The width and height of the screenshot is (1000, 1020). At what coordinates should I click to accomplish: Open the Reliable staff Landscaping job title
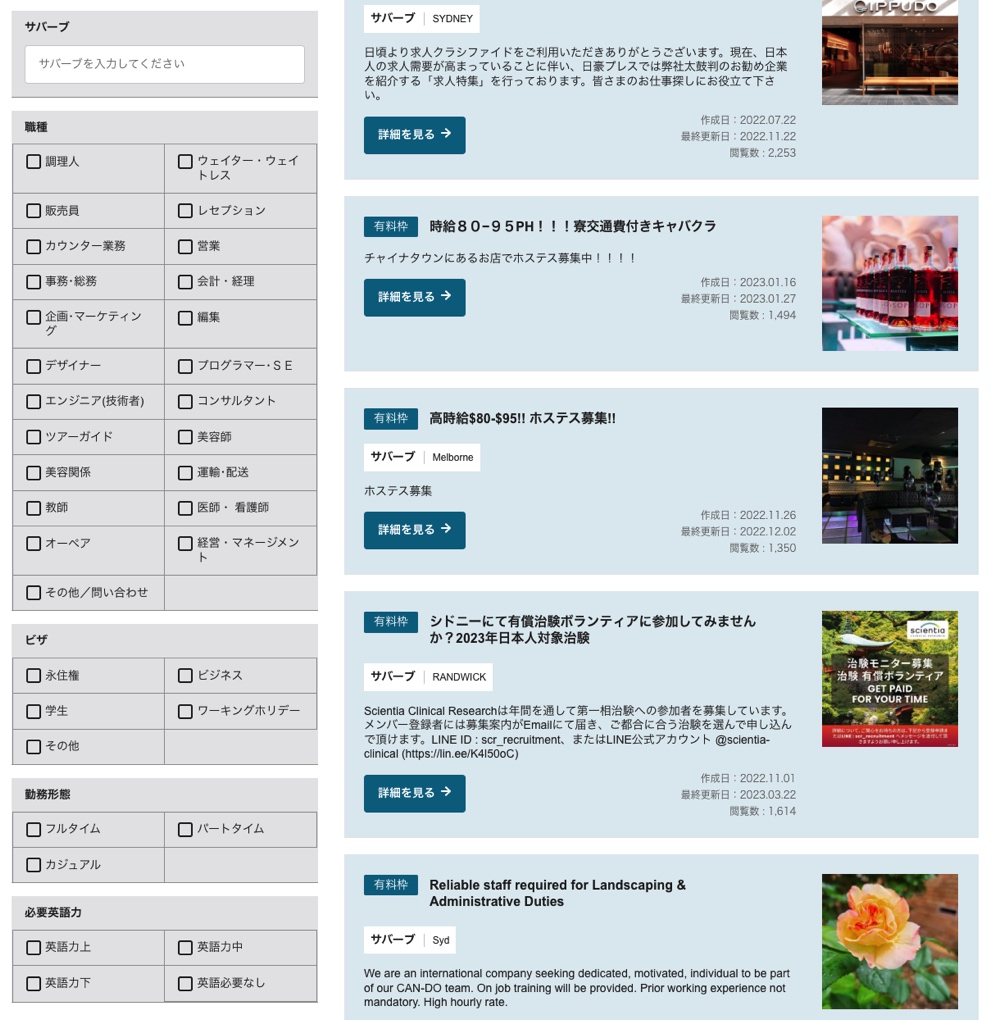pos(557,893)
